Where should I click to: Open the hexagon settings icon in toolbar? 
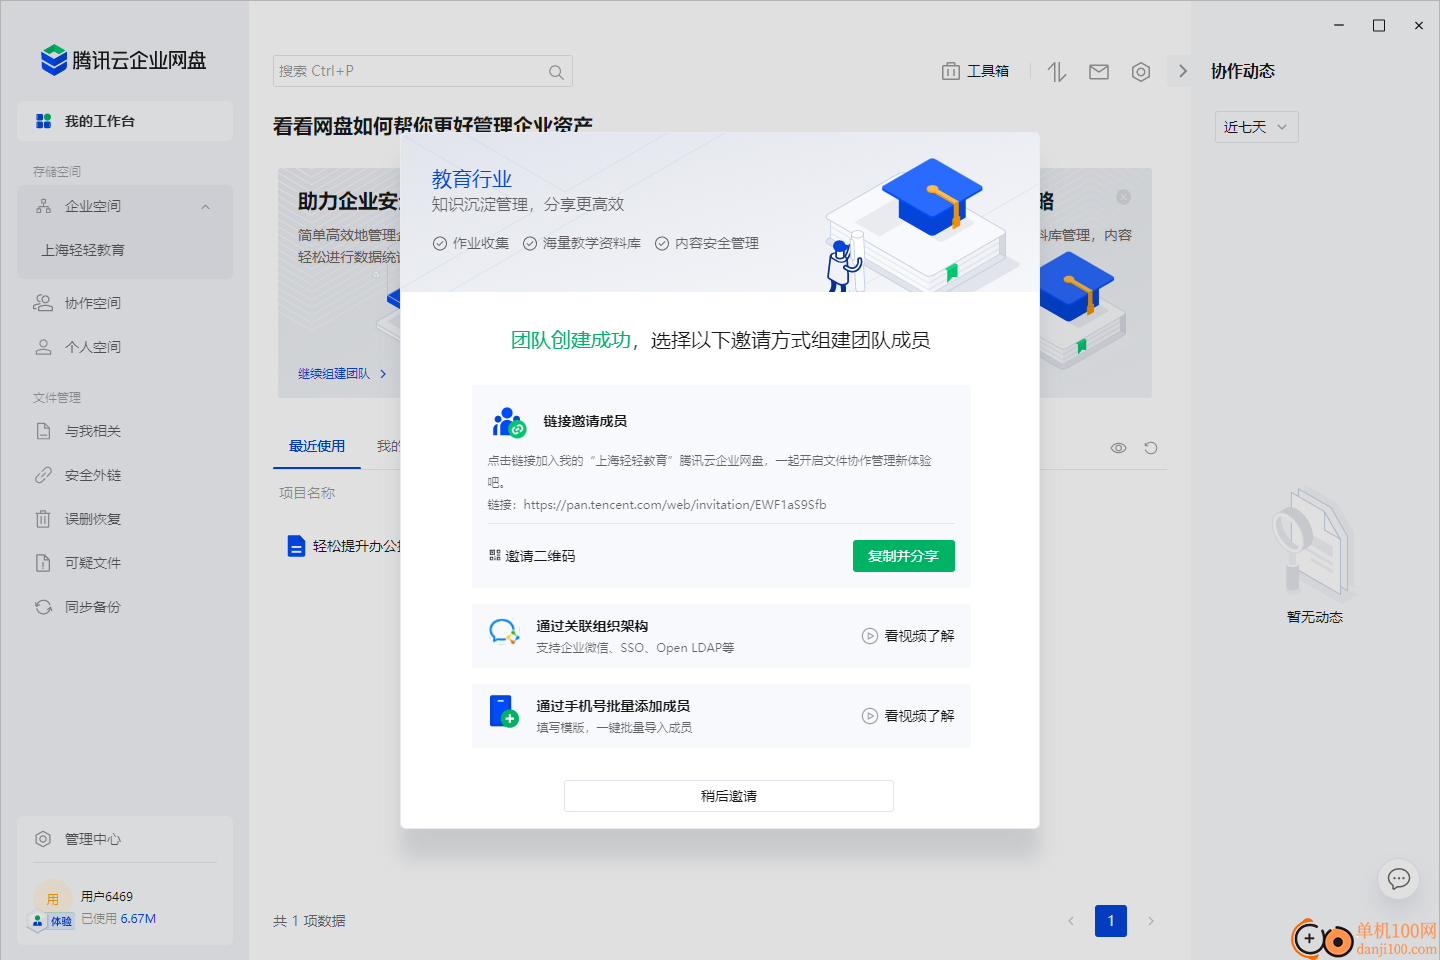tap(1141, 71)
